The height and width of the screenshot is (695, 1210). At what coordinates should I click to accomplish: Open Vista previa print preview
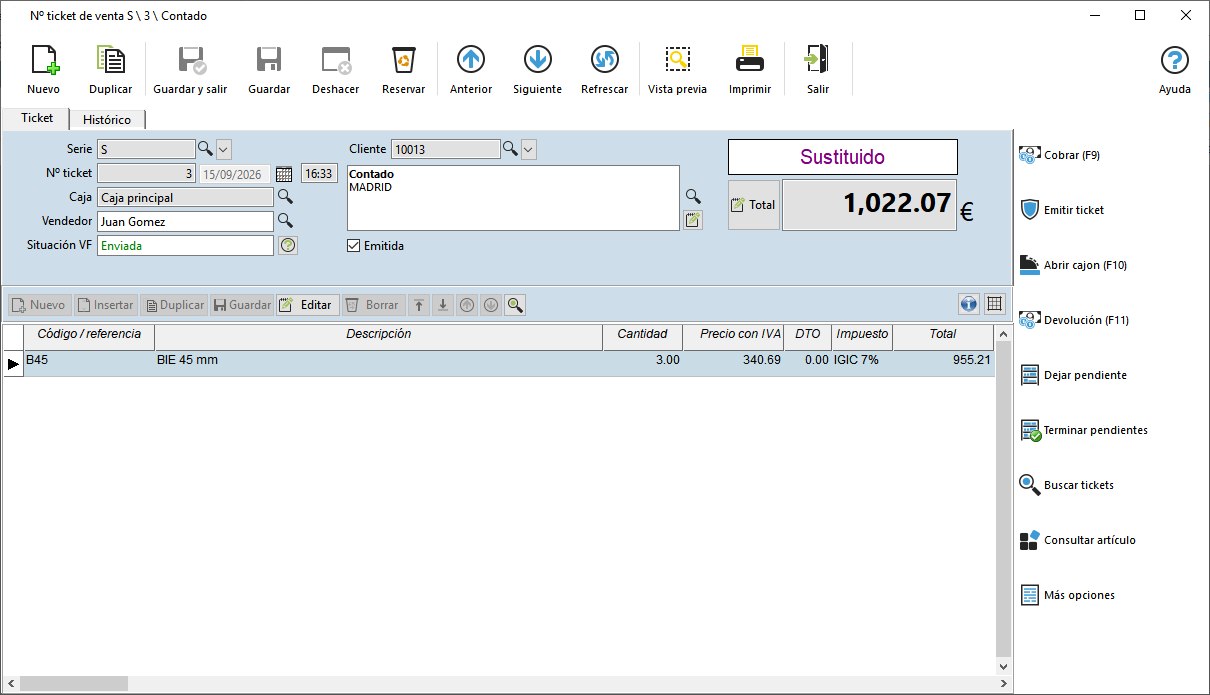pyautogui.click(x=677, y=69)
